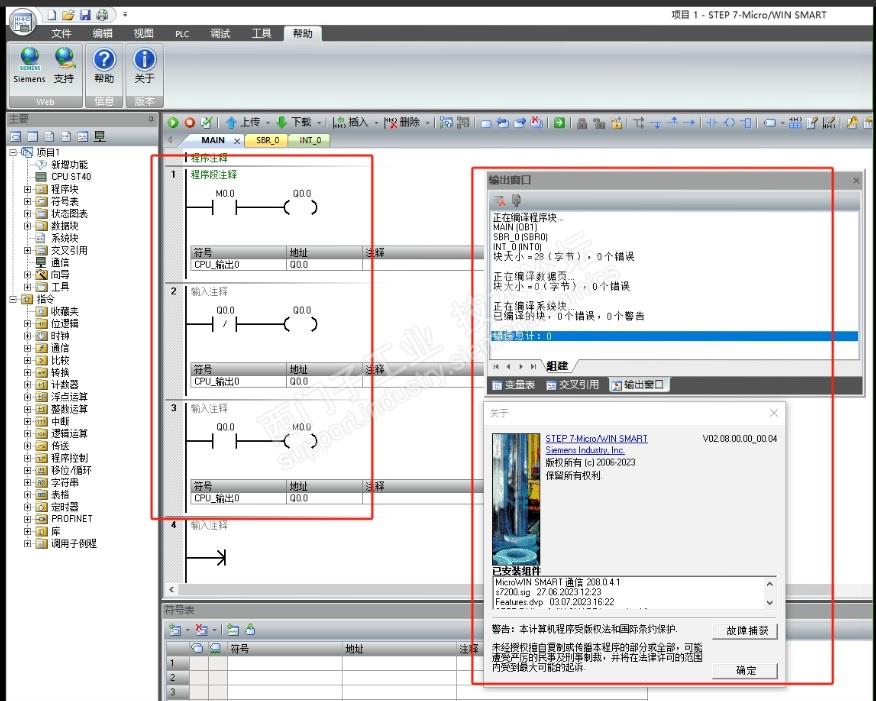Switch to the 变量表 bottom tab

coord(514,385)
